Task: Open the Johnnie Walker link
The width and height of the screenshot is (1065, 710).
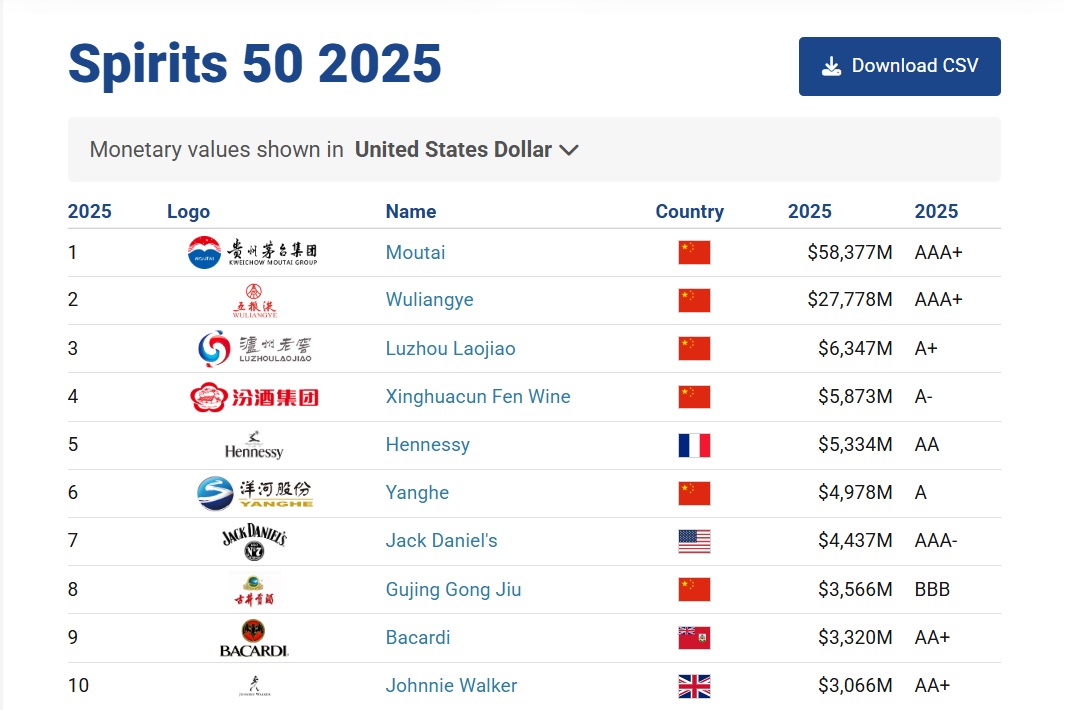Action: (451, 686)
